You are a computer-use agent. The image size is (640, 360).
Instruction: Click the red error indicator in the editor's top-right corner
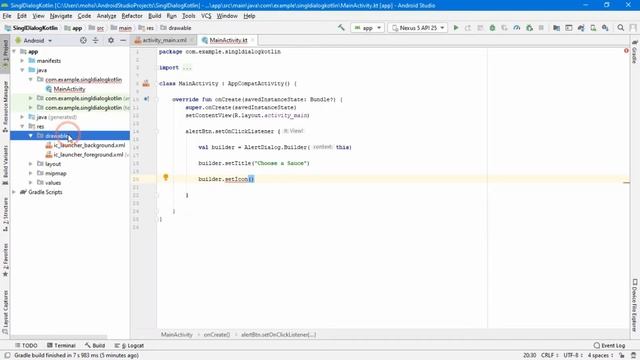pos(626,51)
